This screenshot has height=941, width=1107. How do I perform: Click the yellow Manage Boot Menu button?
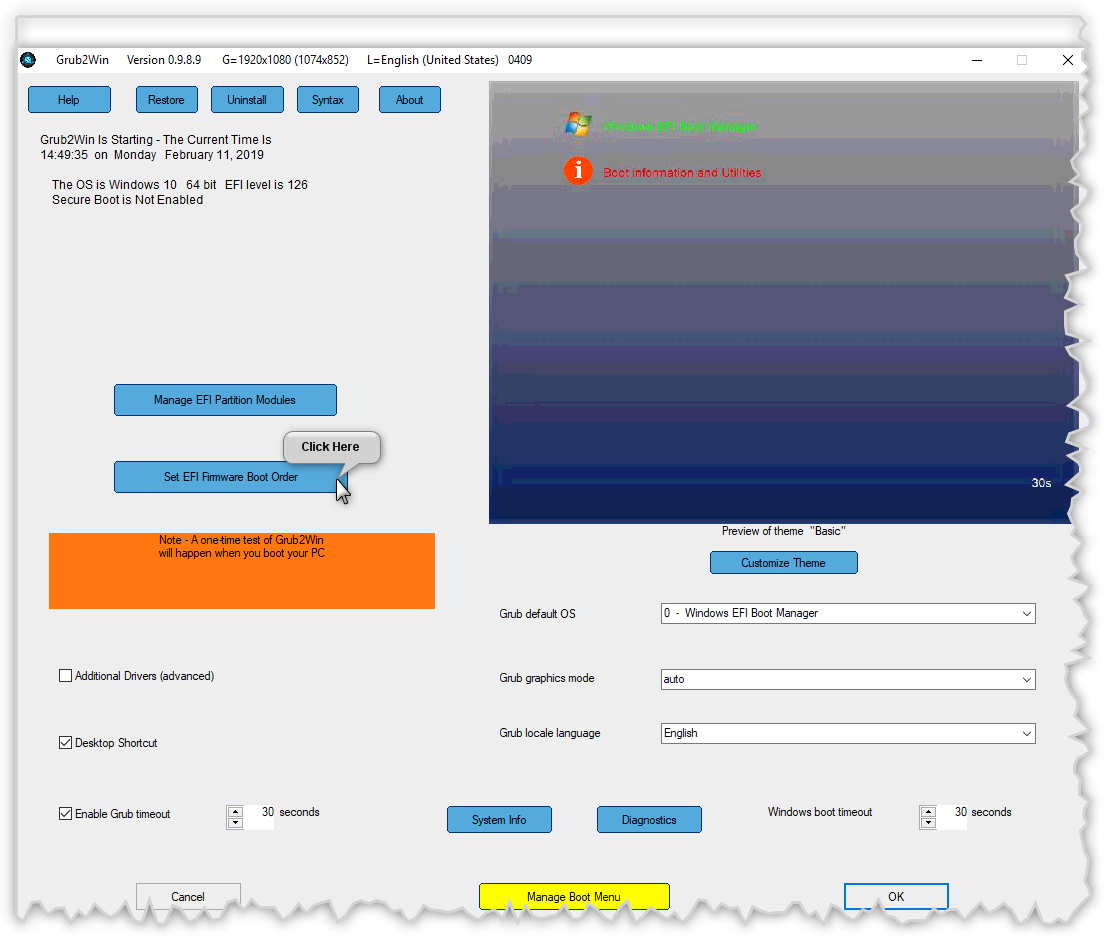(574, 897)
